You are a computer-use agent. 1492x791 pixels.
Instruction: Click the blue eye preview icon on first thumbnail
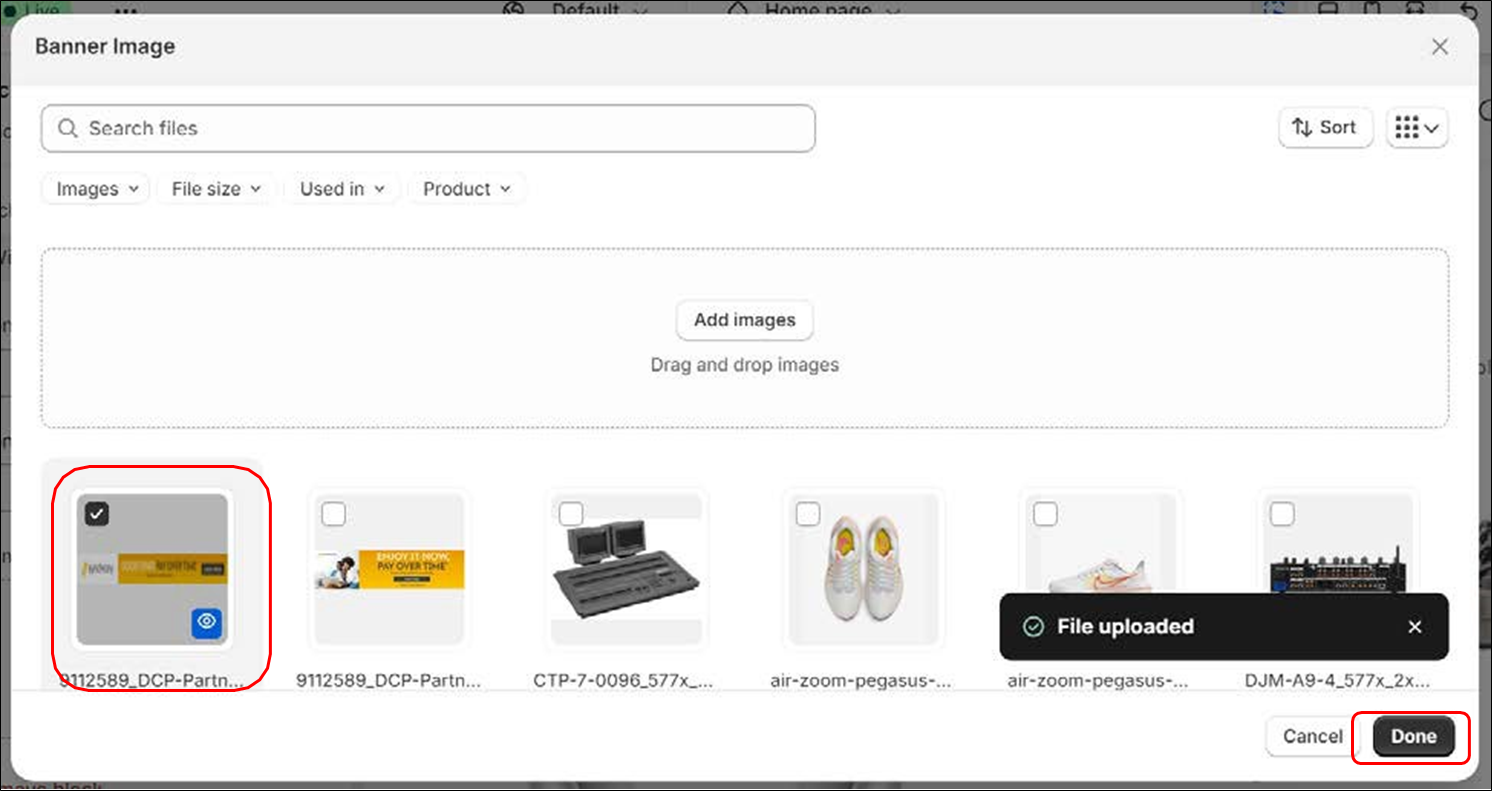(207, 622)
